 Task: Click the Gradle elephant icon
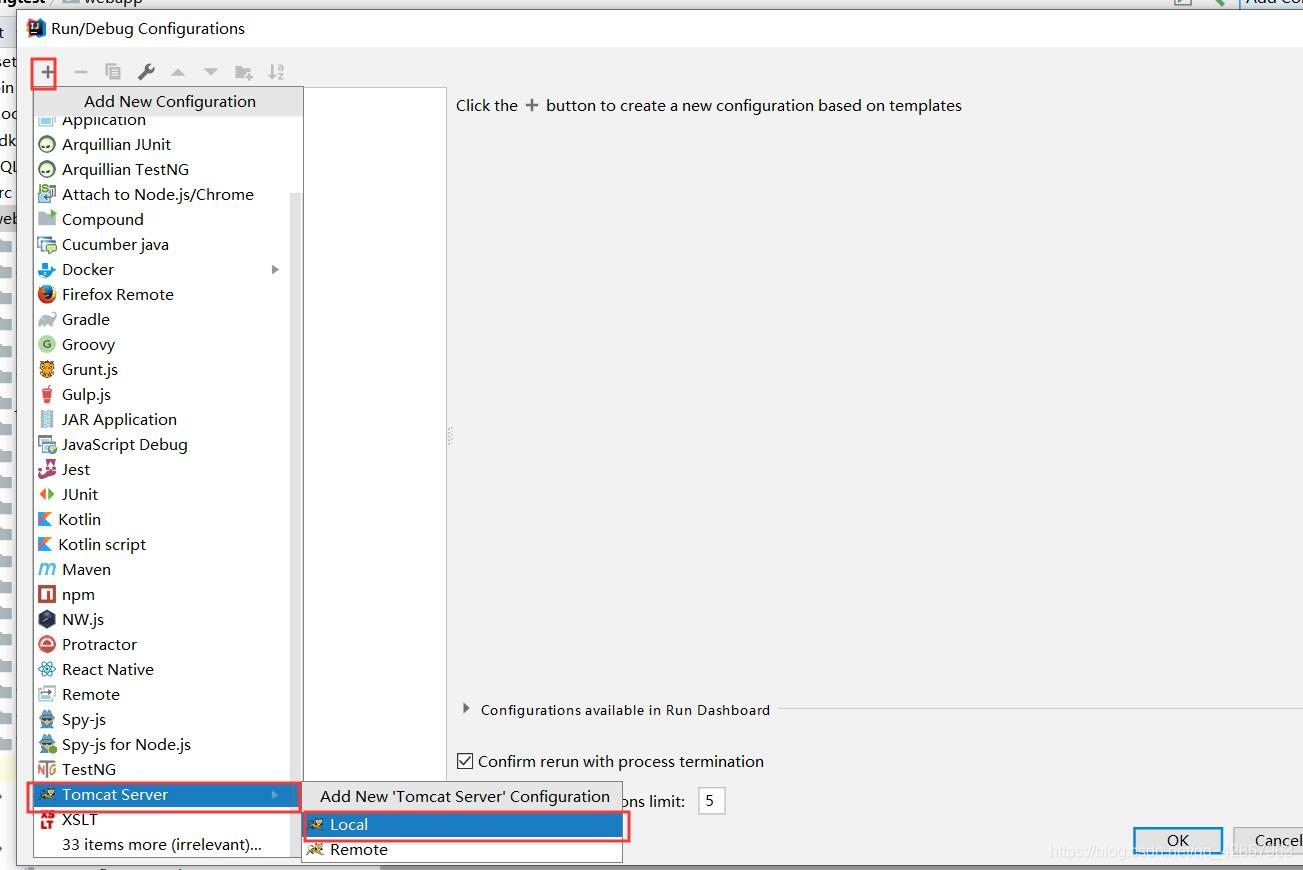click(x=46, y=320)
